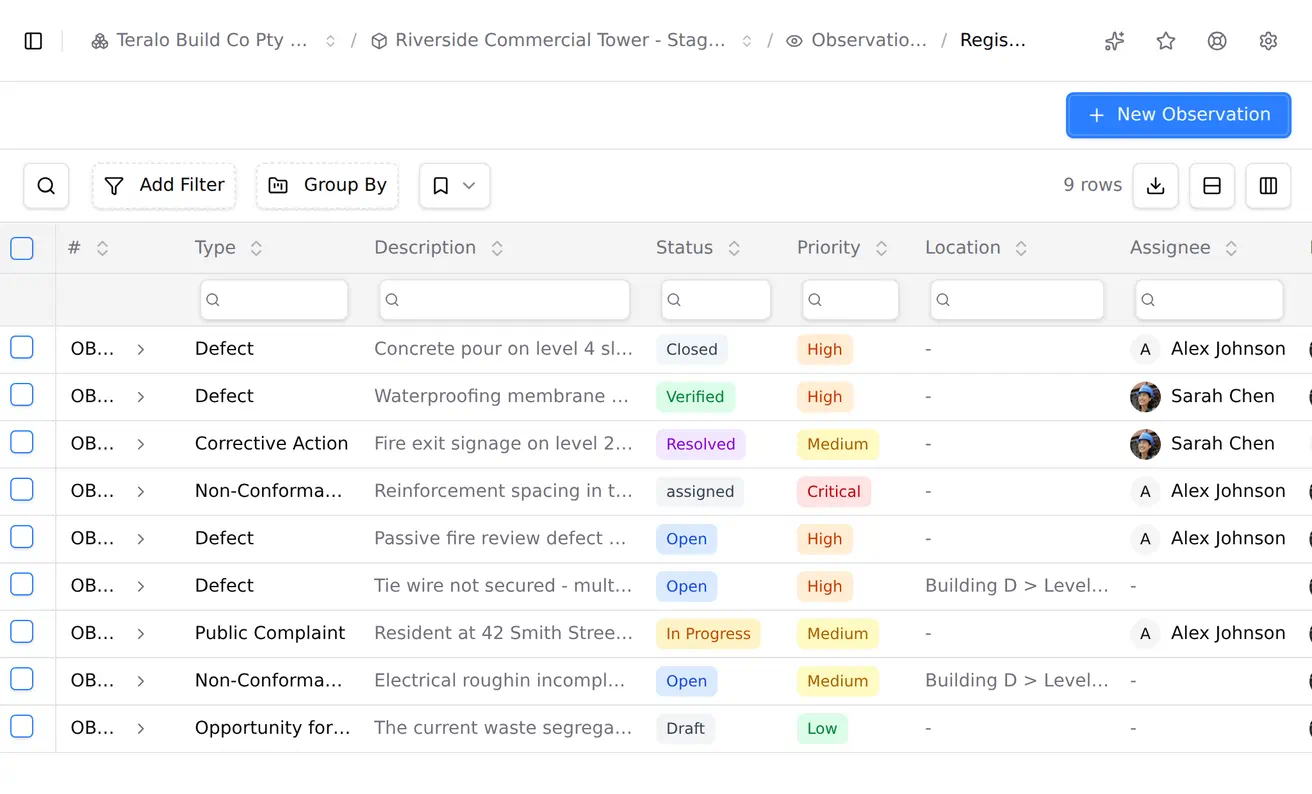Open the settings gear icon
Image resolution: width=1312 pixels, height=794 pixels.
coord(1268,41)
